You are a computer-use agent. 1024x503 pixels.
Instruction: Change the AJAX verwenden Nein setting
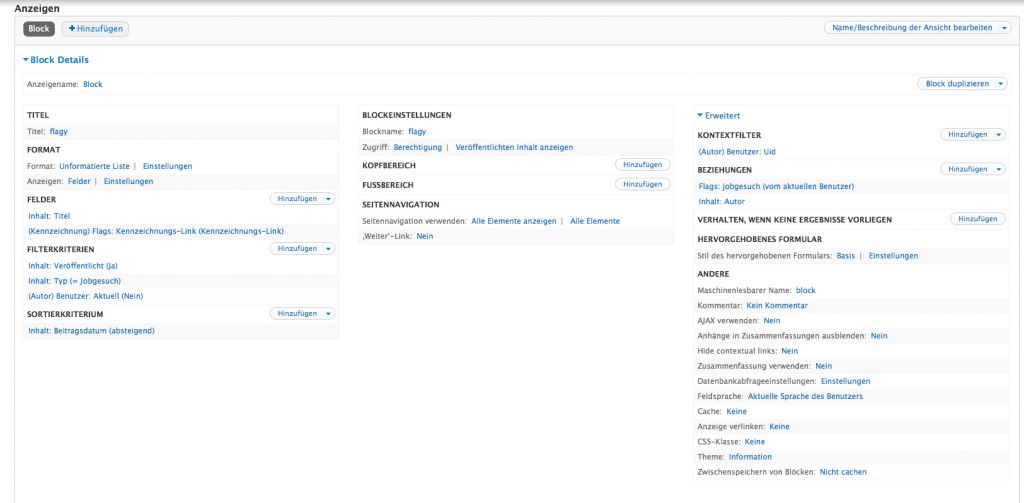pos(771,320)
